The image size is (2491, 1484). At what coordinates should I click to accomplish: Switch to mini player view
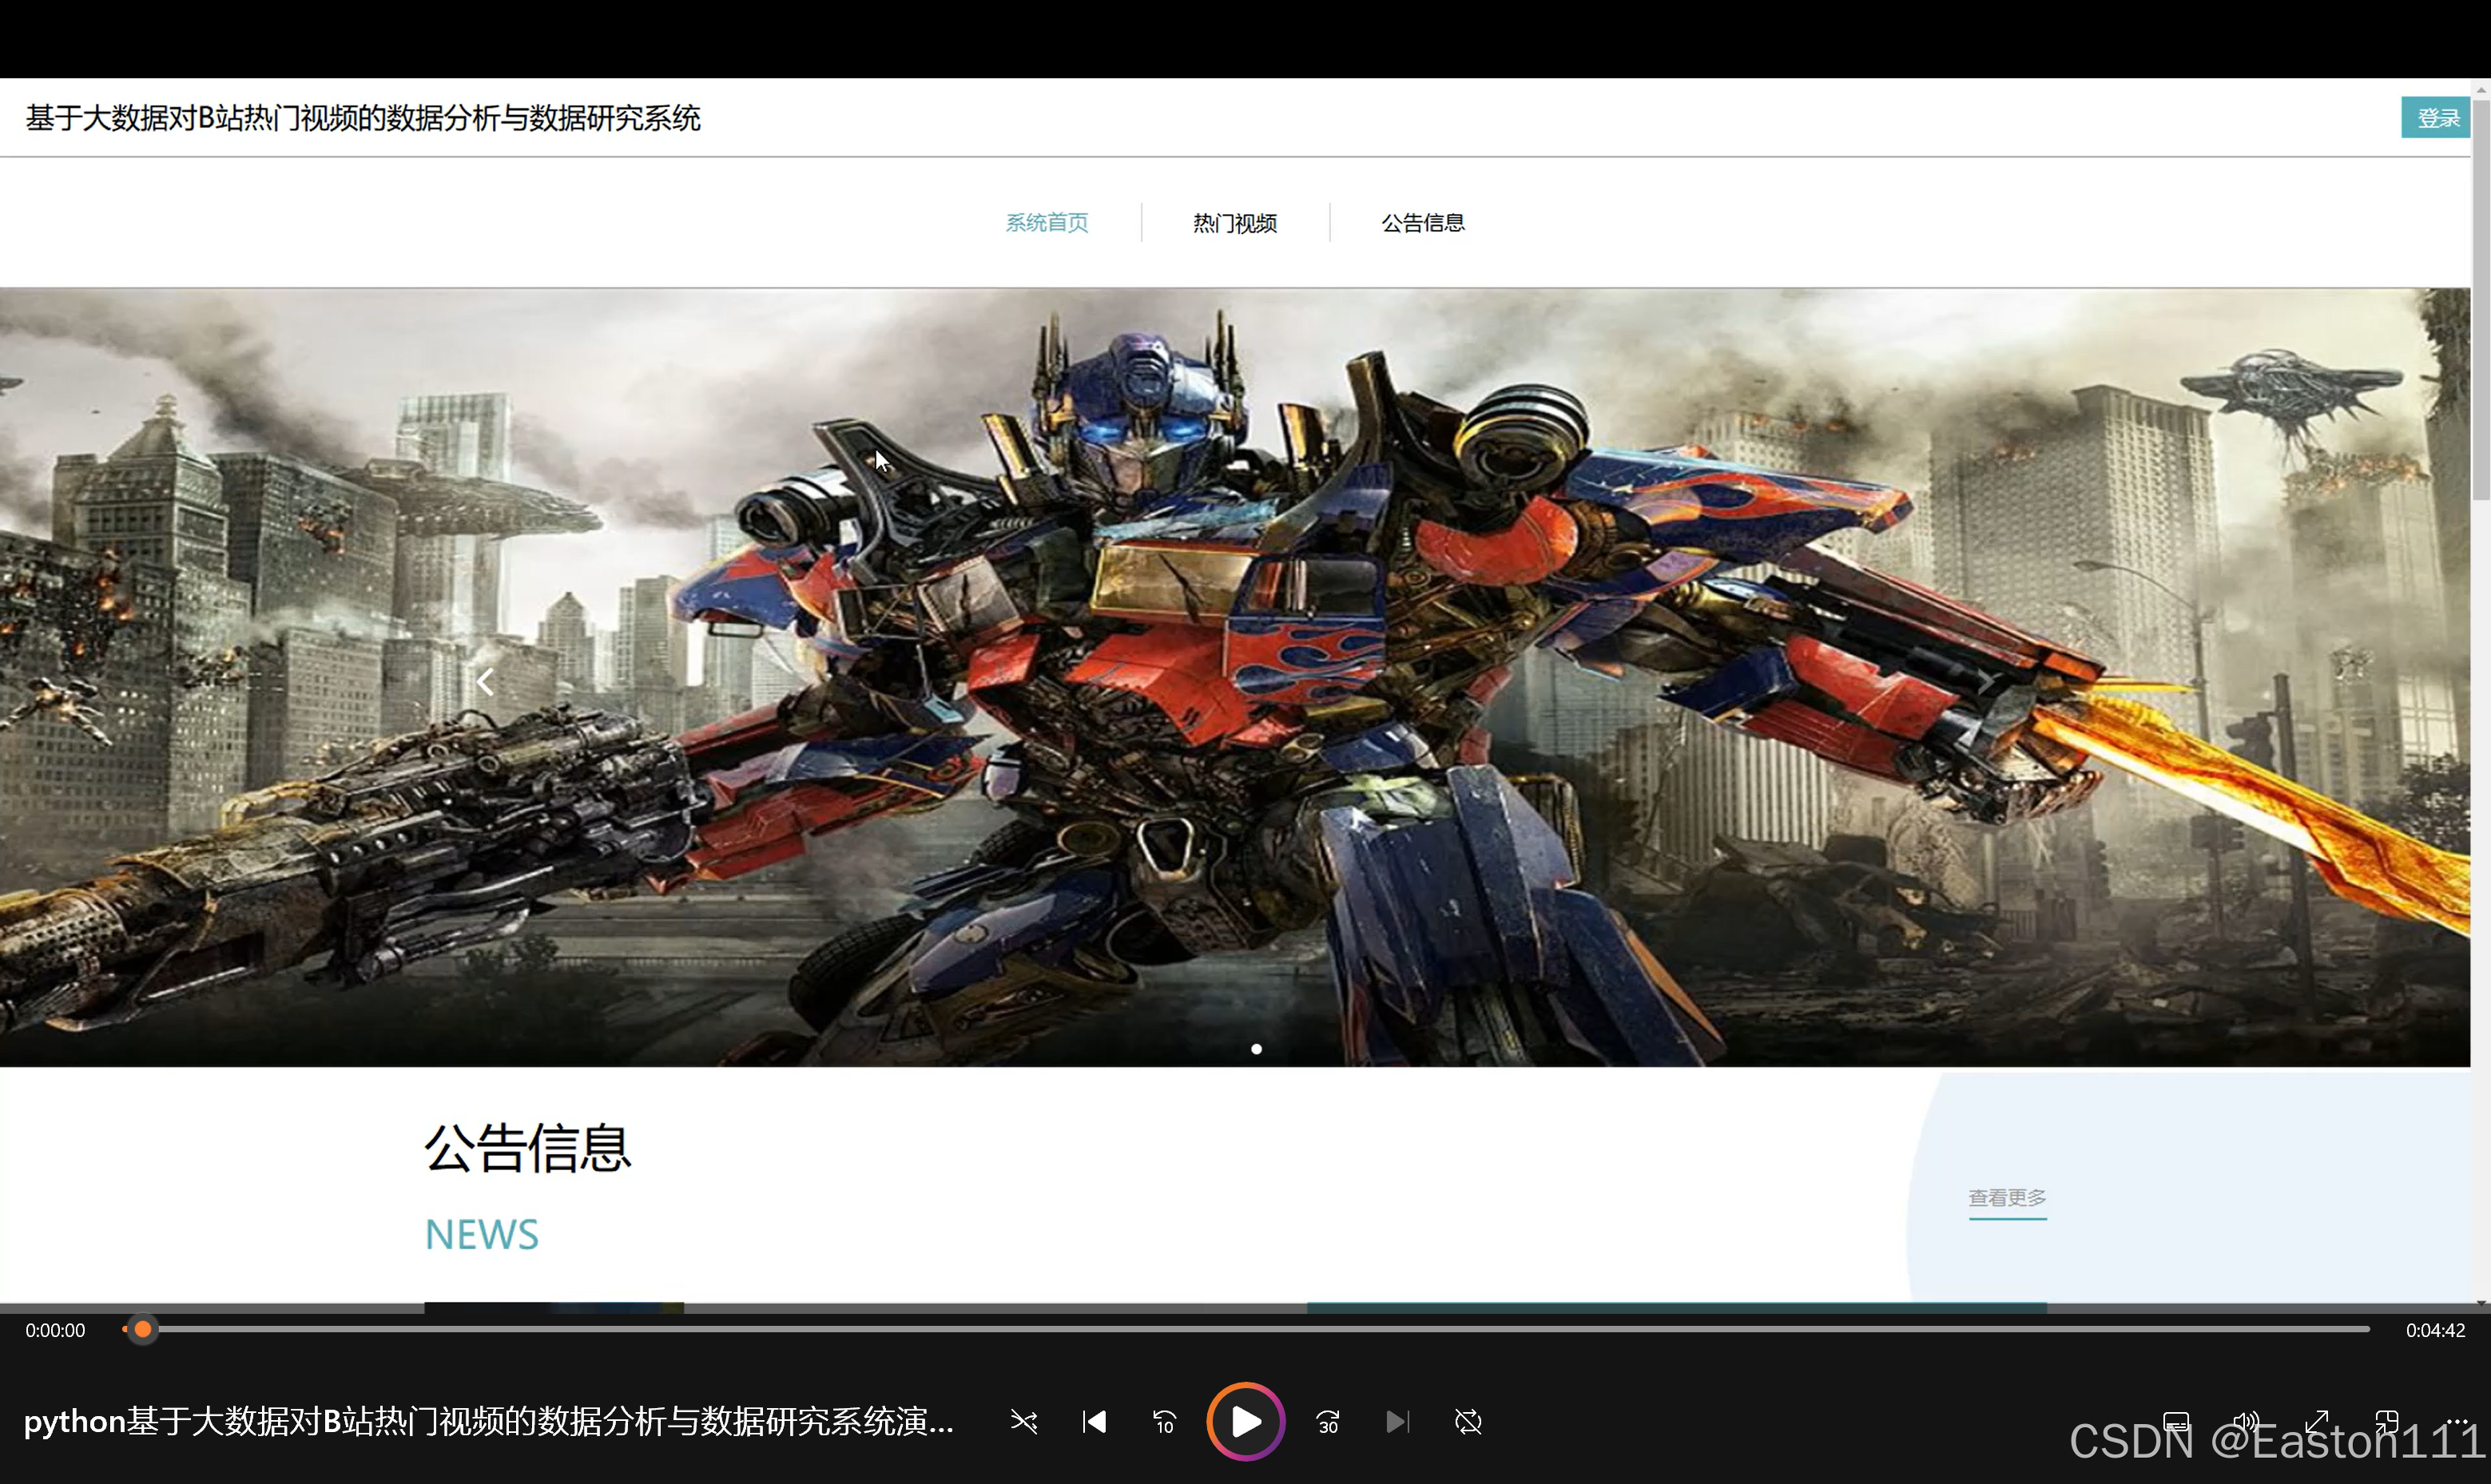tap(2386, 1421)
